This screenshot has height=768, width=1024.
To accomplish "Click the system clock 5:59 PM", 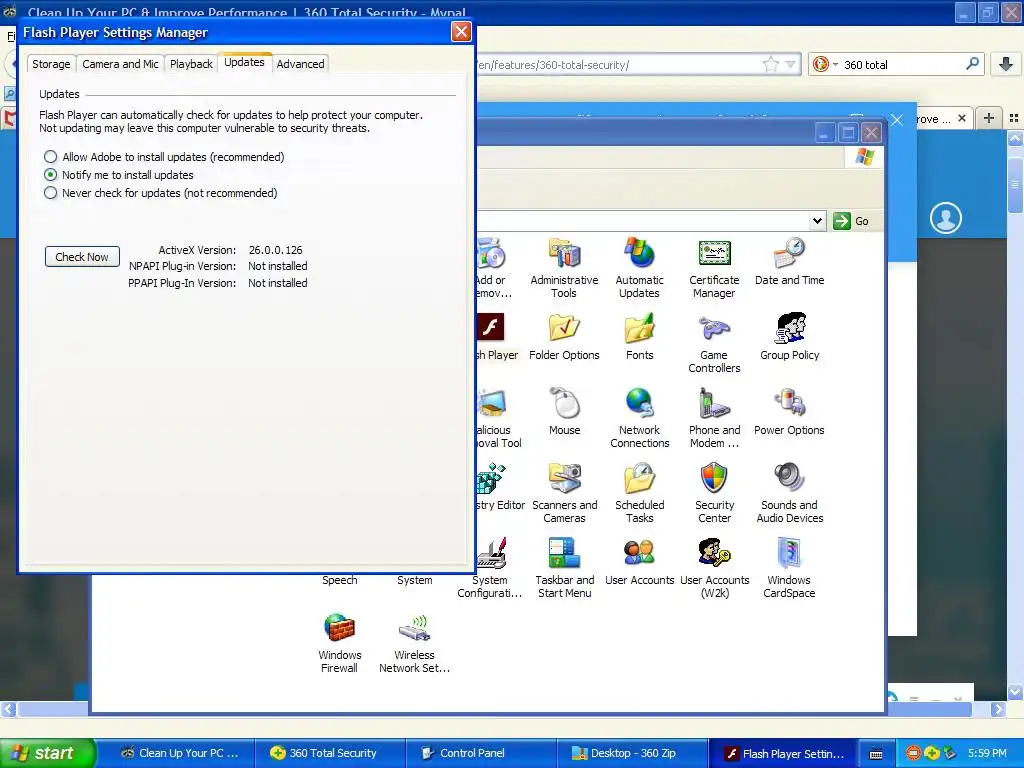I will (987, 753).
